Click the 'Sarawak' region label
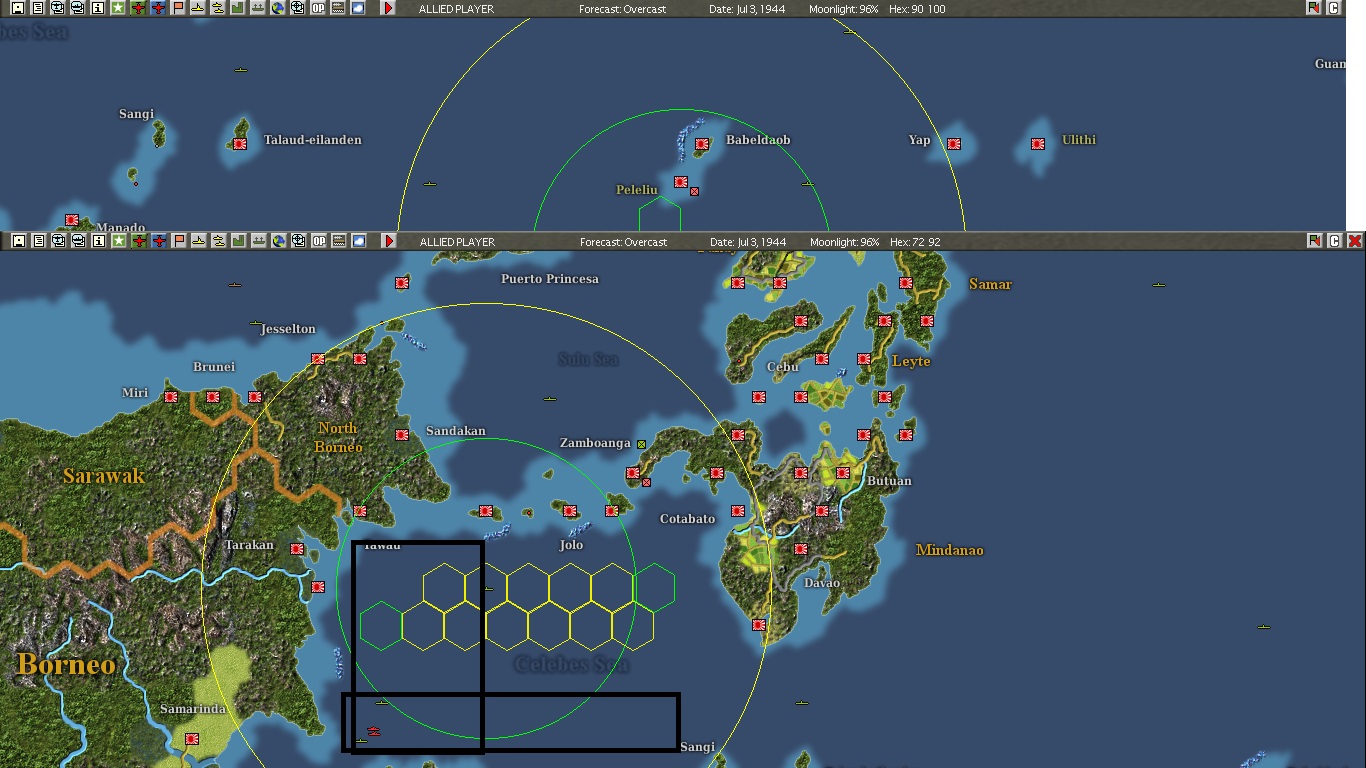 point(104,476)
